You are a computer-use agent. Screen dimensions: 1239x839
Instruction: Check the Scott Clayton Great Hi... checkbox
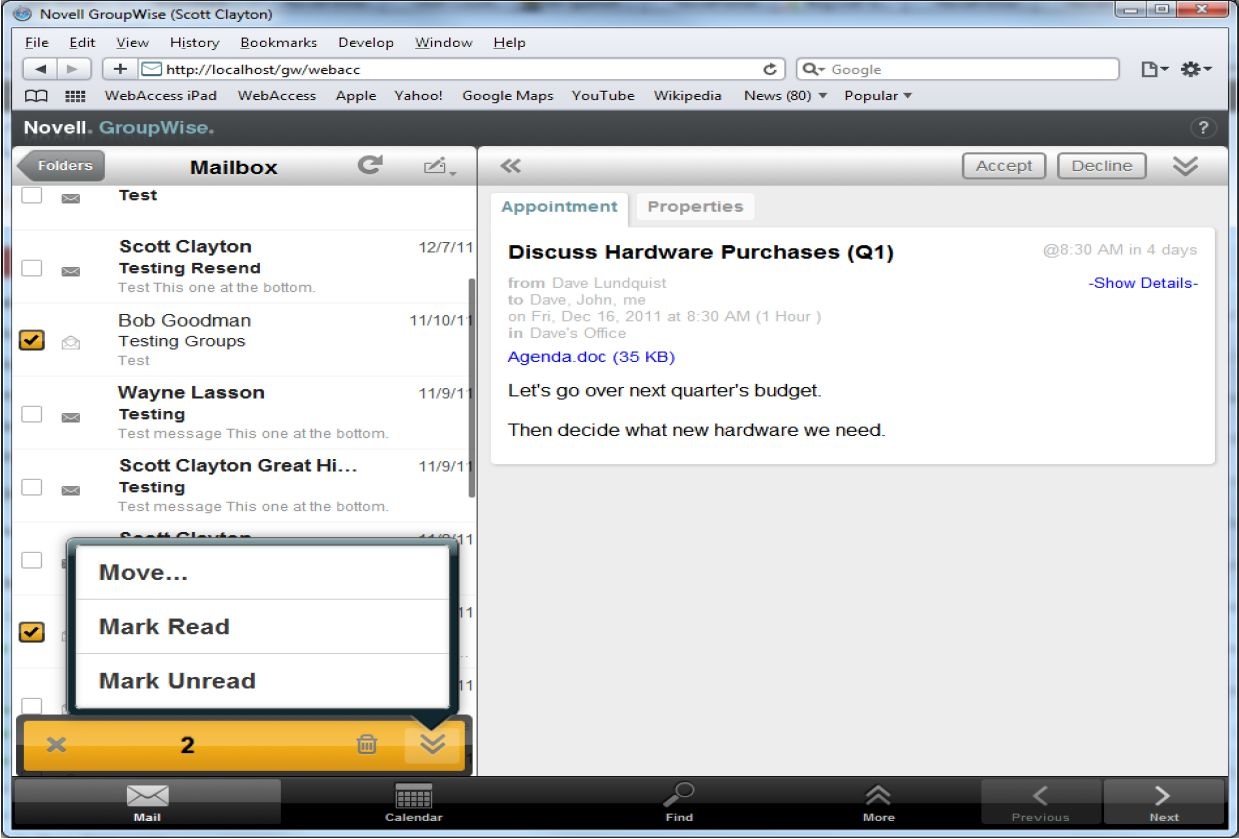tap(32, 487)
